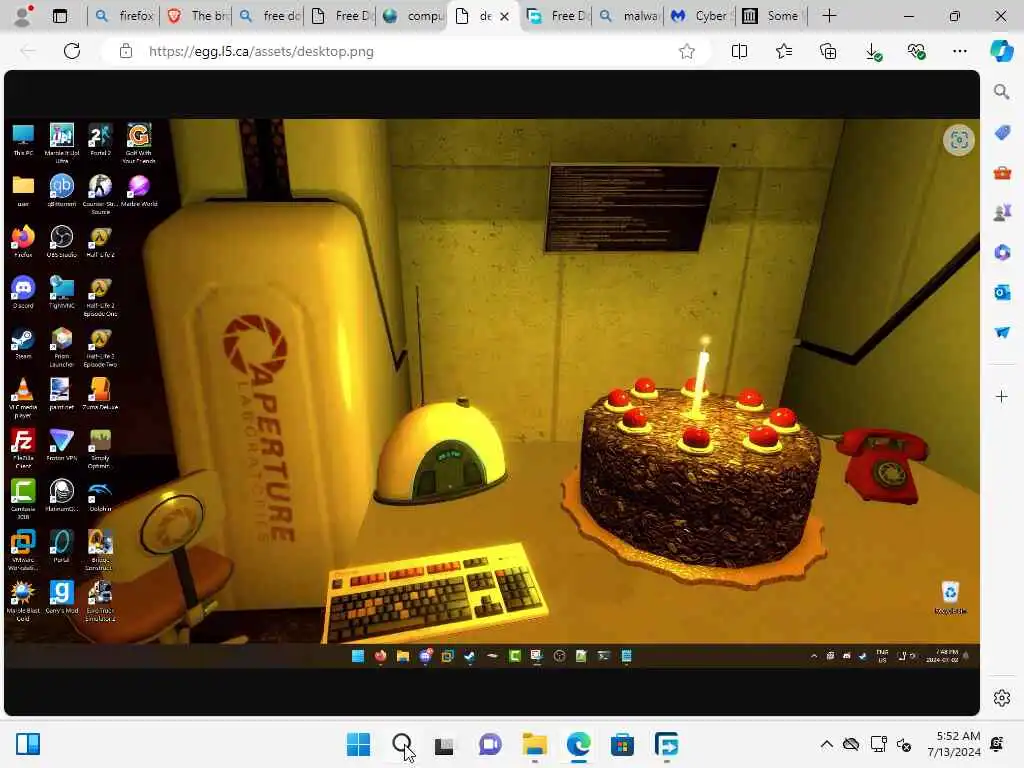Switch to the "Some" tab
Viewport: 1024px width, 768px height.
[x=772, y=16]
